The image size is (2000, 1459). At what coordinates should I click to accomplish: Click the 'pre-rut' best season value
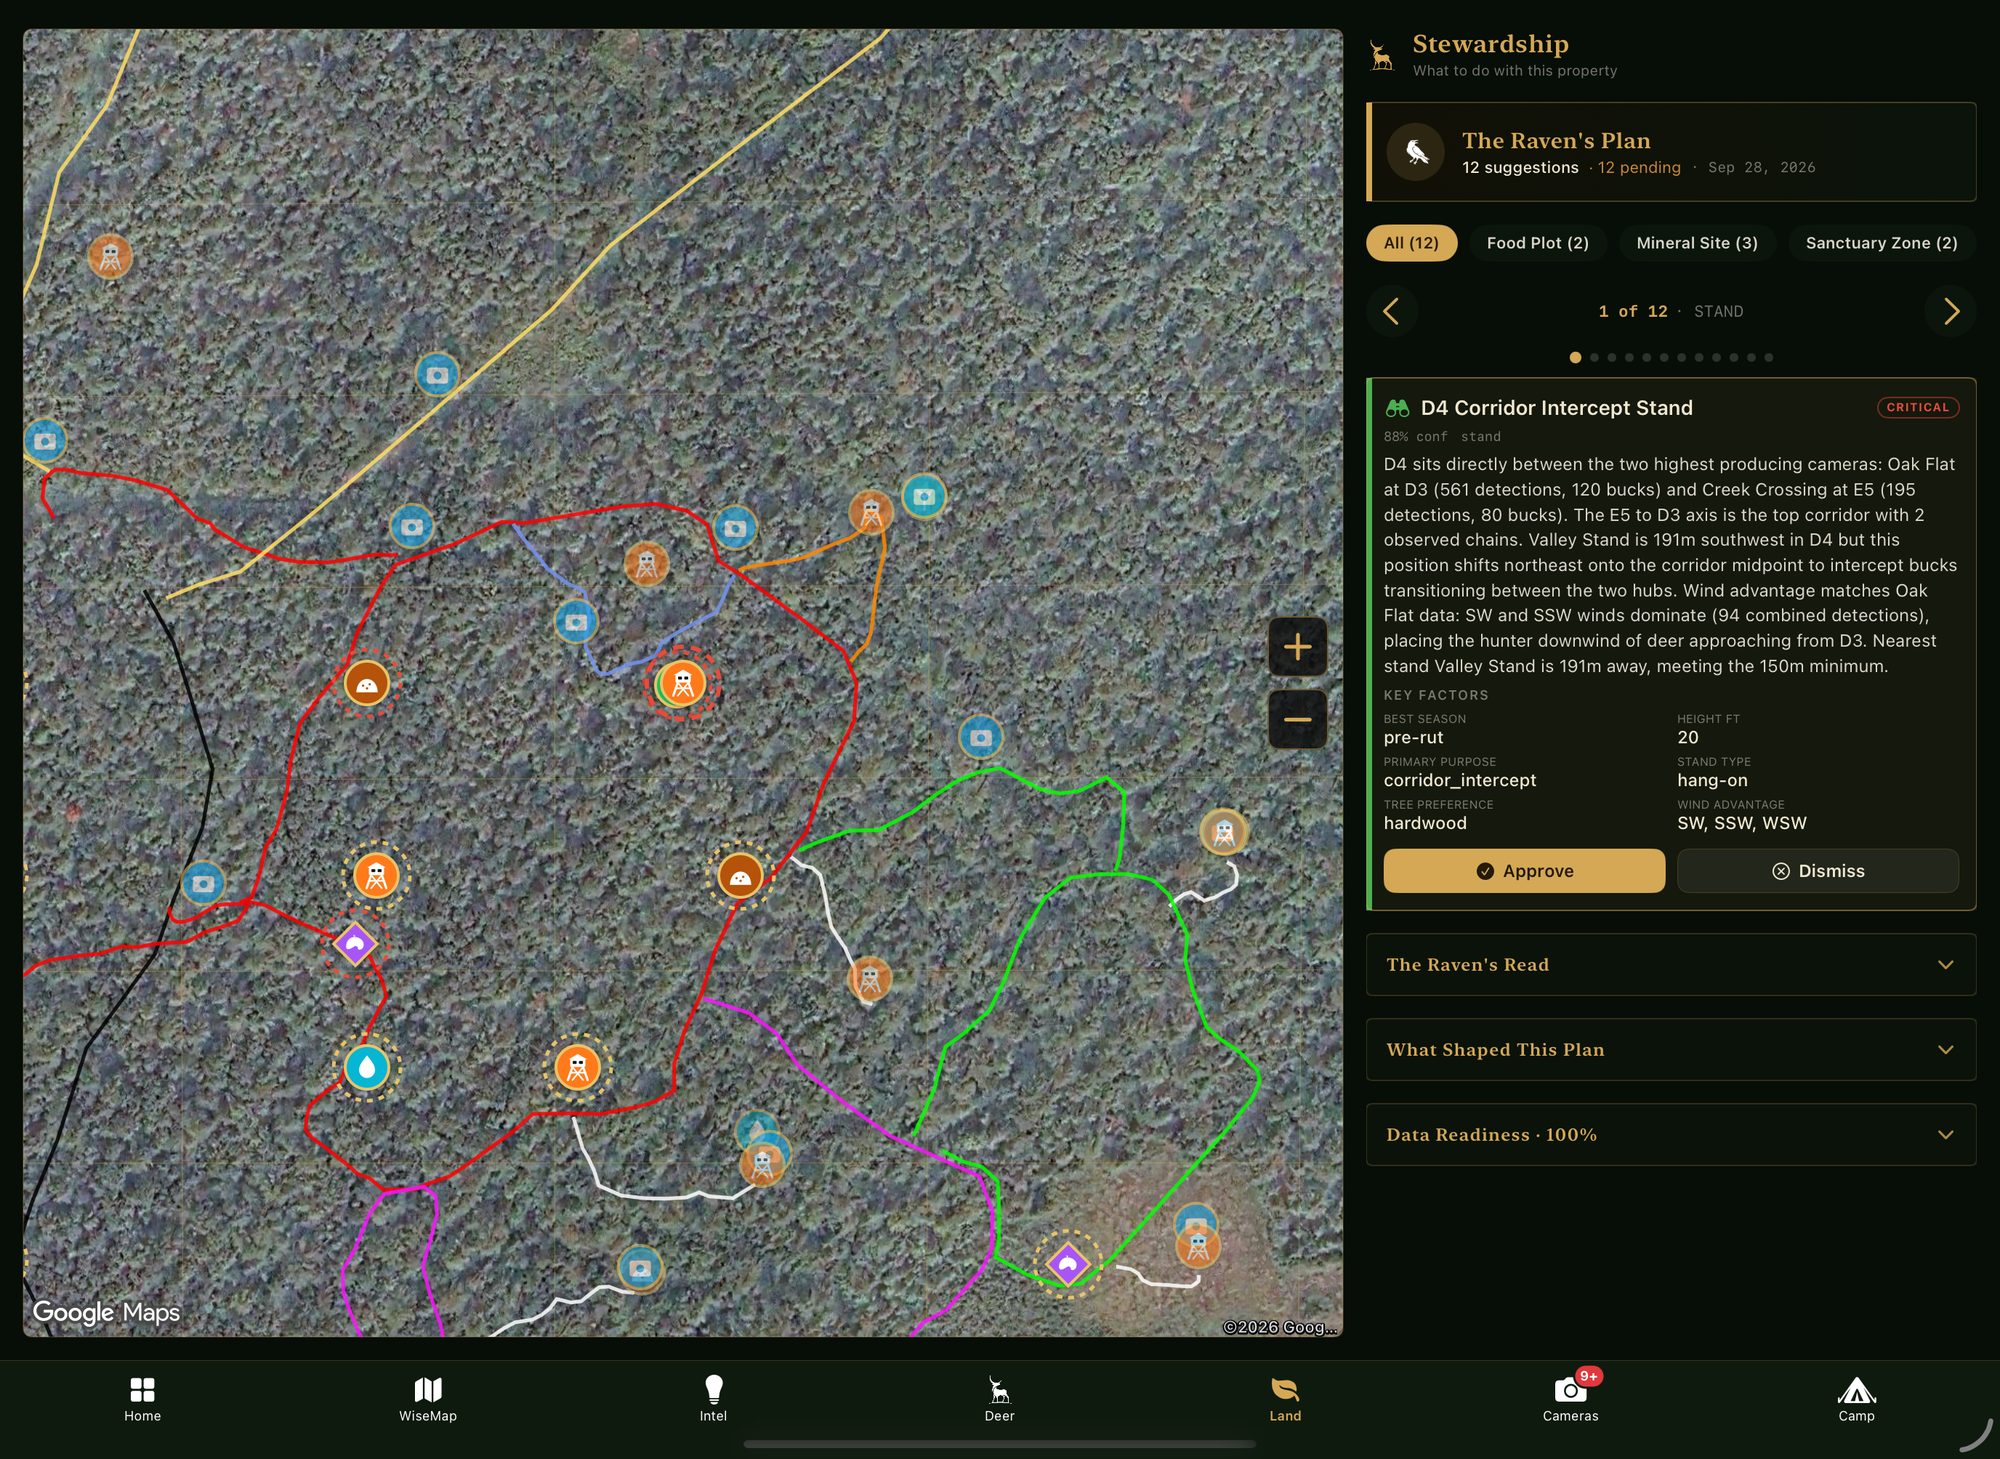point(1413,737)
